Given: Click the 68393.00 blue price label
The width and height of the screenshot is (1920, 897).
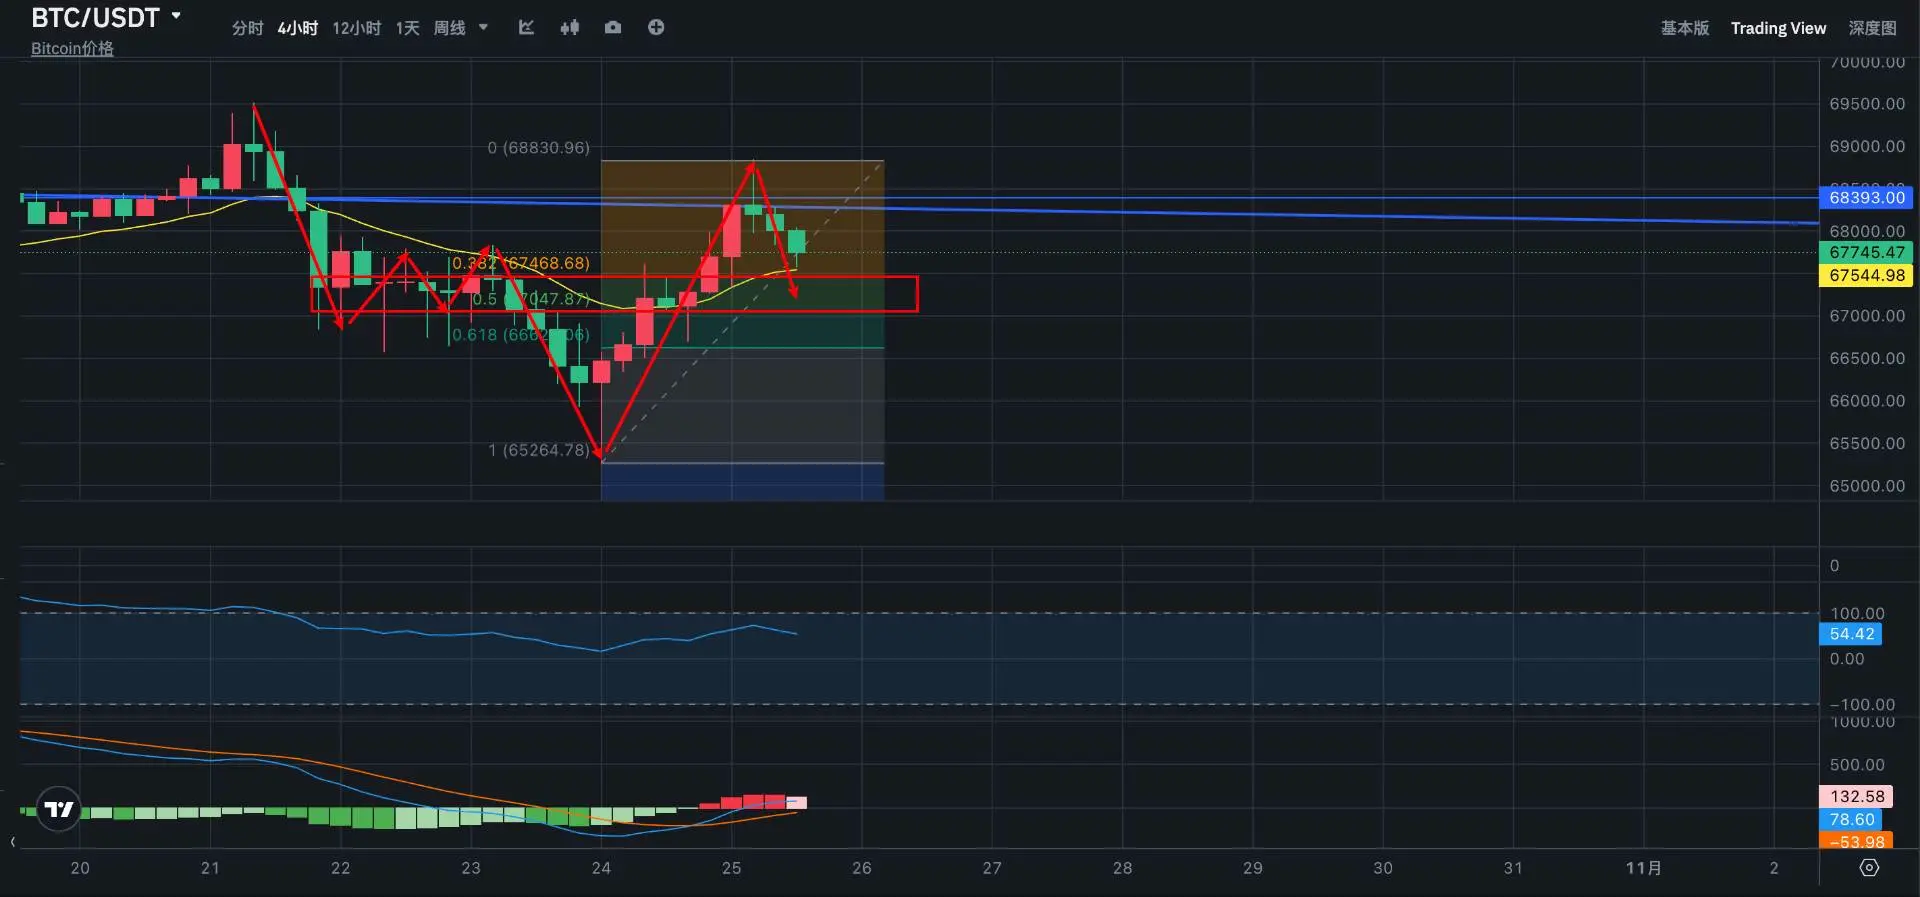Looking at the screenshot, I should (x=1866, y=198).
